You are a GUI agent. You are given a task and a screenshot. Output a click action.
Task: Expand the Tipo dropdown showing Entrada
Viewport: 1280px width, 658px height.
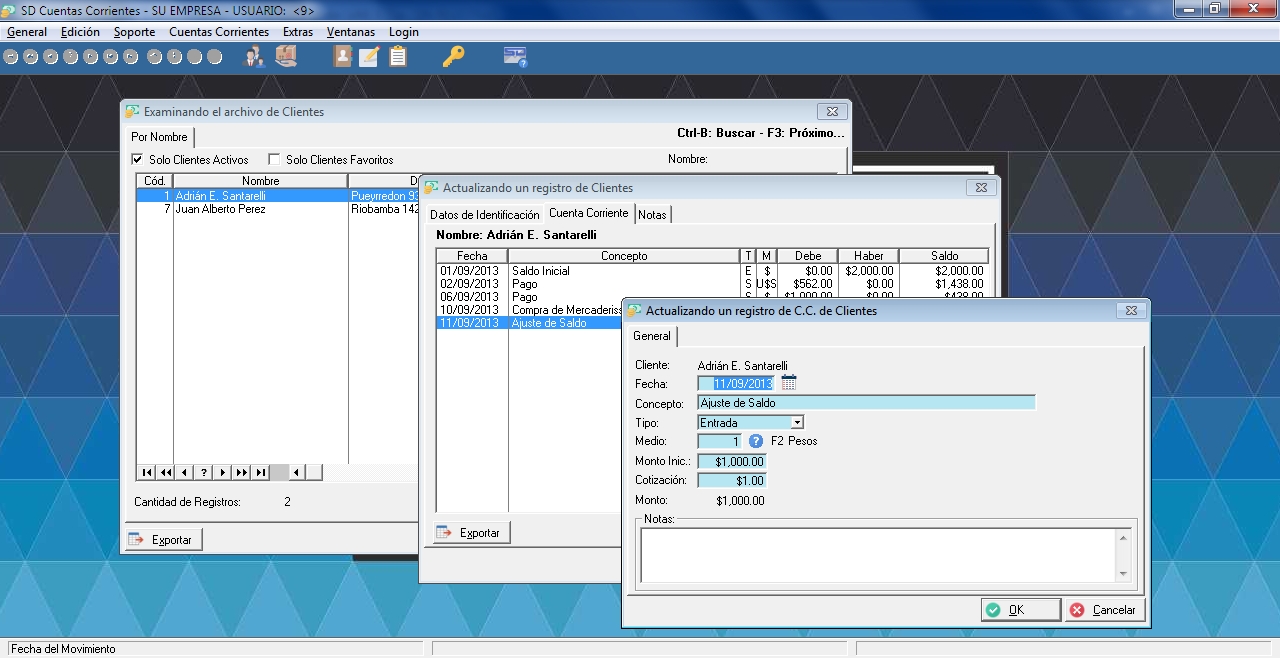[x=797, y=423]
